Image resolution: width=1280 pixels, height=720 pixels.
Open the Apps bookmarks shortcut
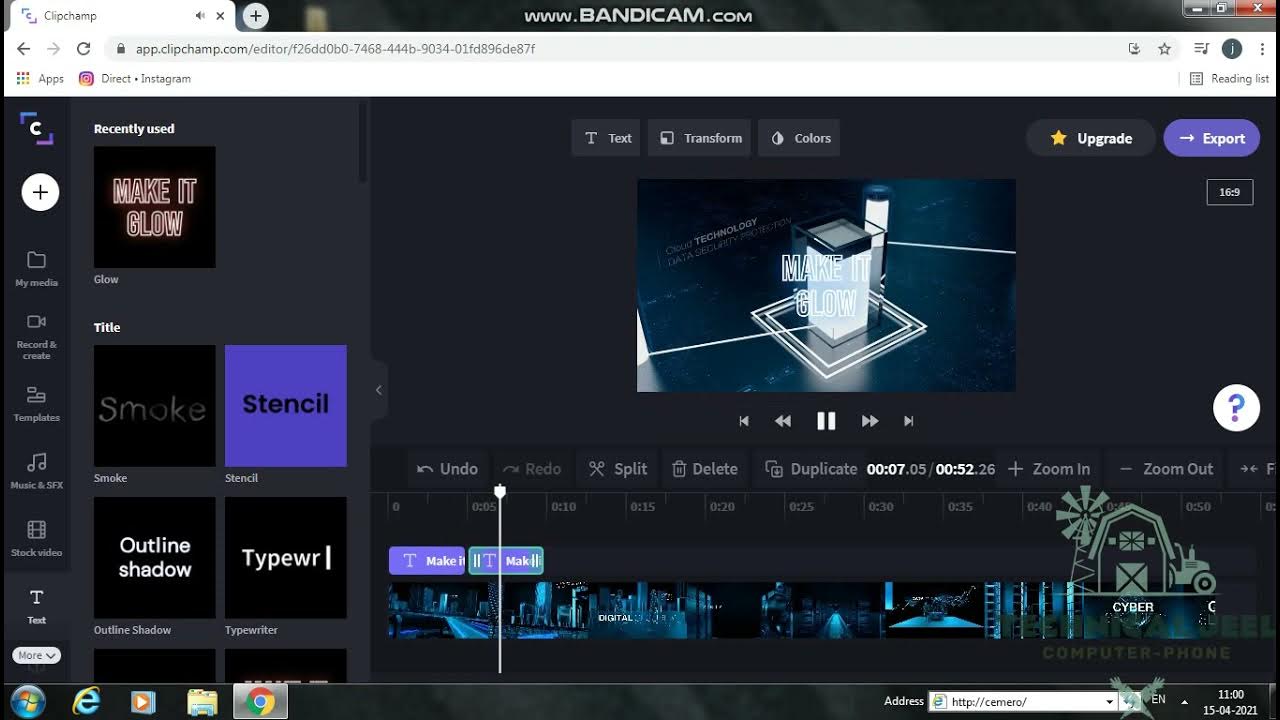click(41, 79)
